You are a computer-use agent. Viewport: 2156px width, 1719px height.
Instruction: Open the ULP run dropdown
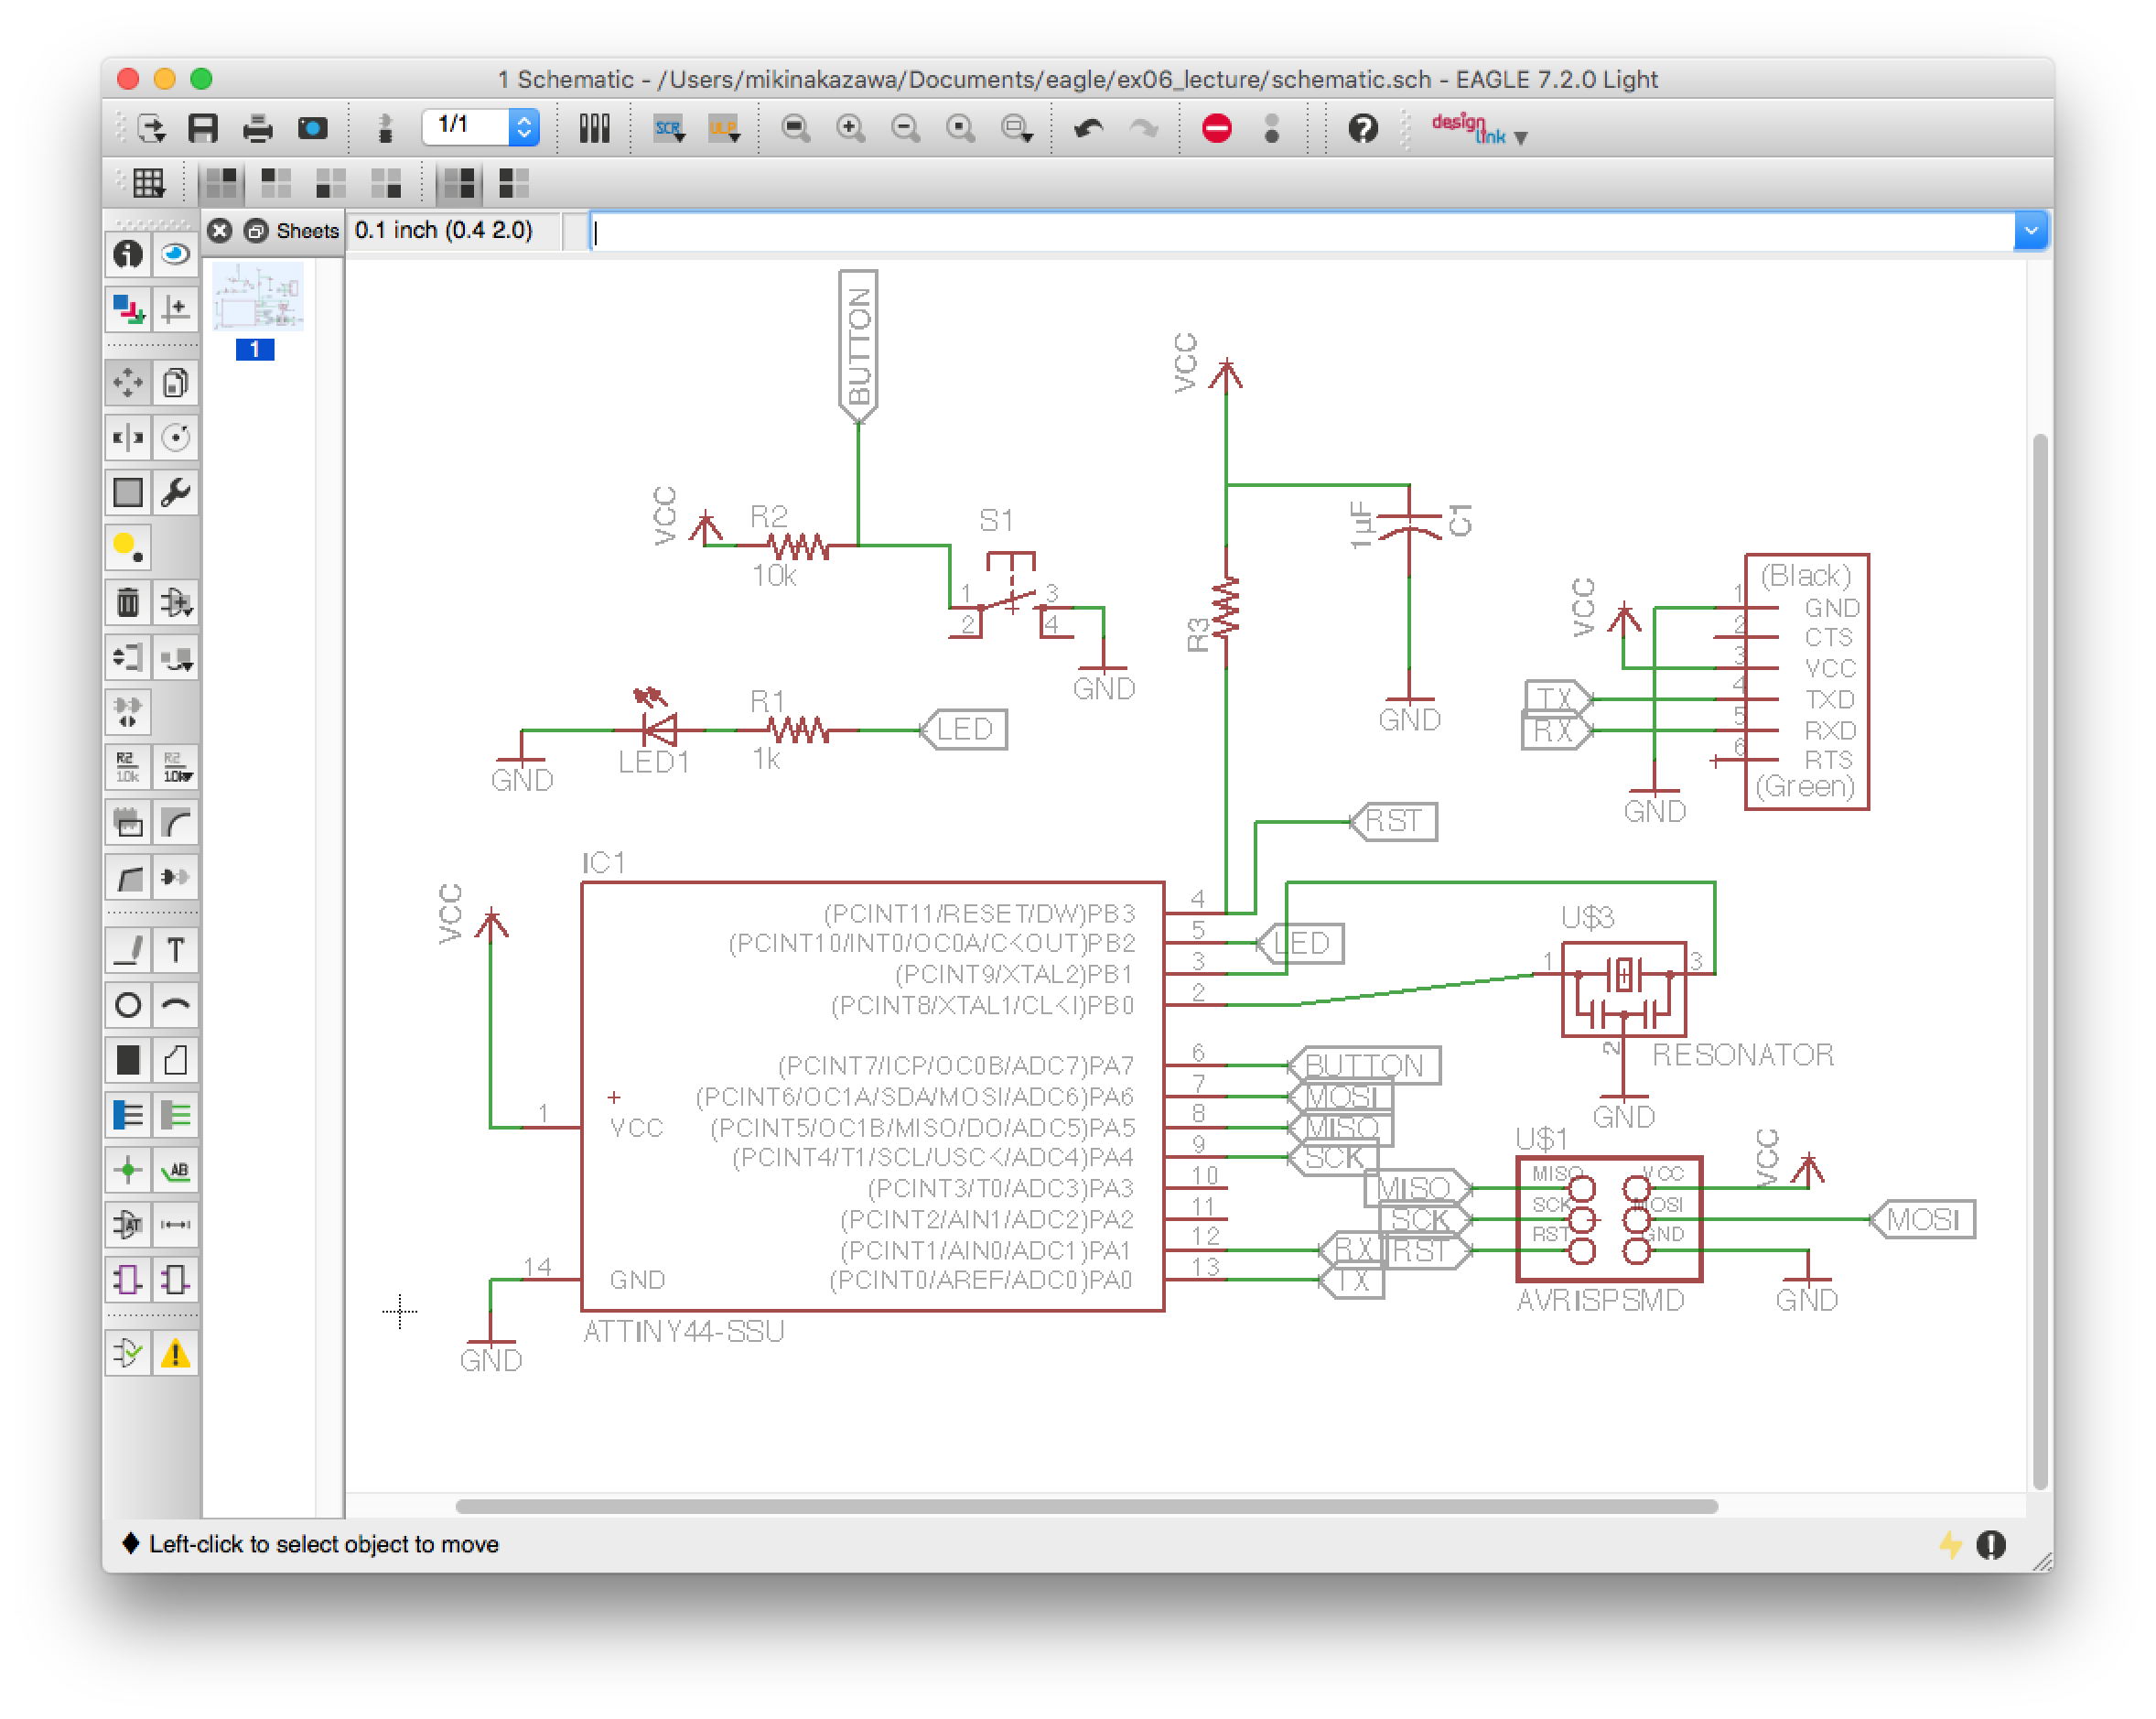[724, 128]
